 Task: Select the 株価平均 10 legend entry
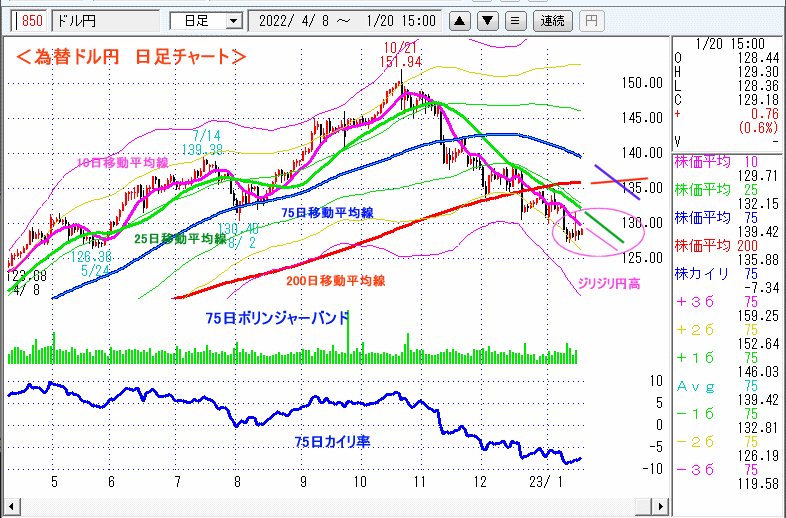728,161
